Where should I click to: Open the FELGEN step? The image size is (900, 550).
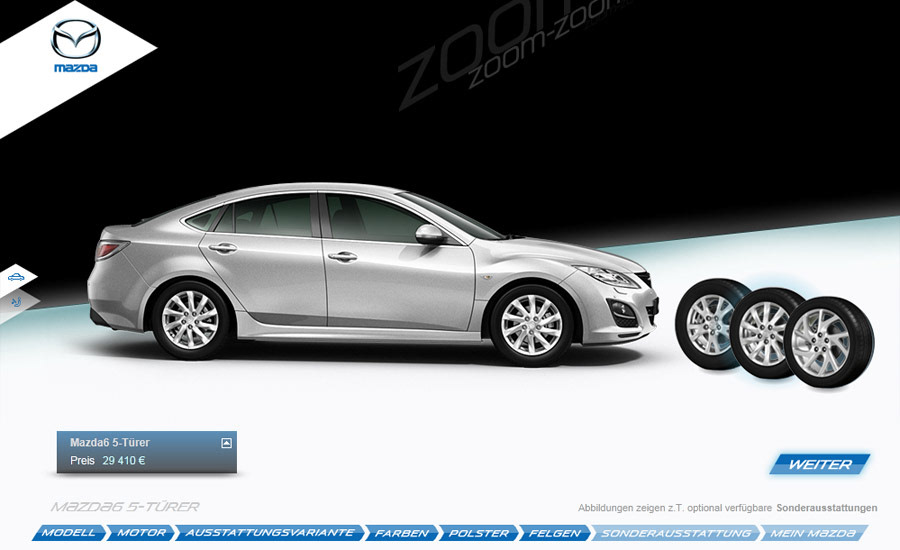click(555, 533)
